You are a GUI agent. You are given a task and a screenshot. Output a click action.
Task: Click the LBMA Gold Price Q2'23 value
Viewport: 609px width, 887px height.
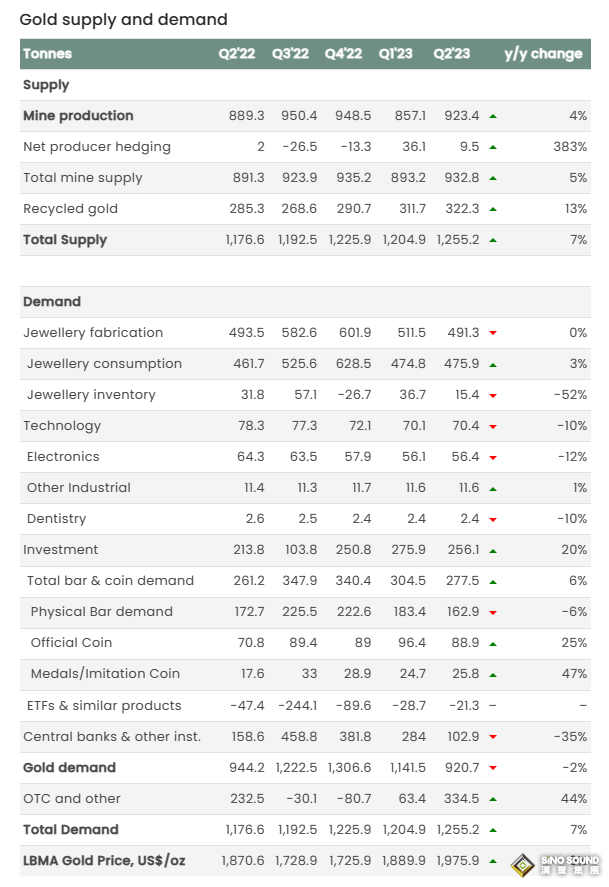456,861
